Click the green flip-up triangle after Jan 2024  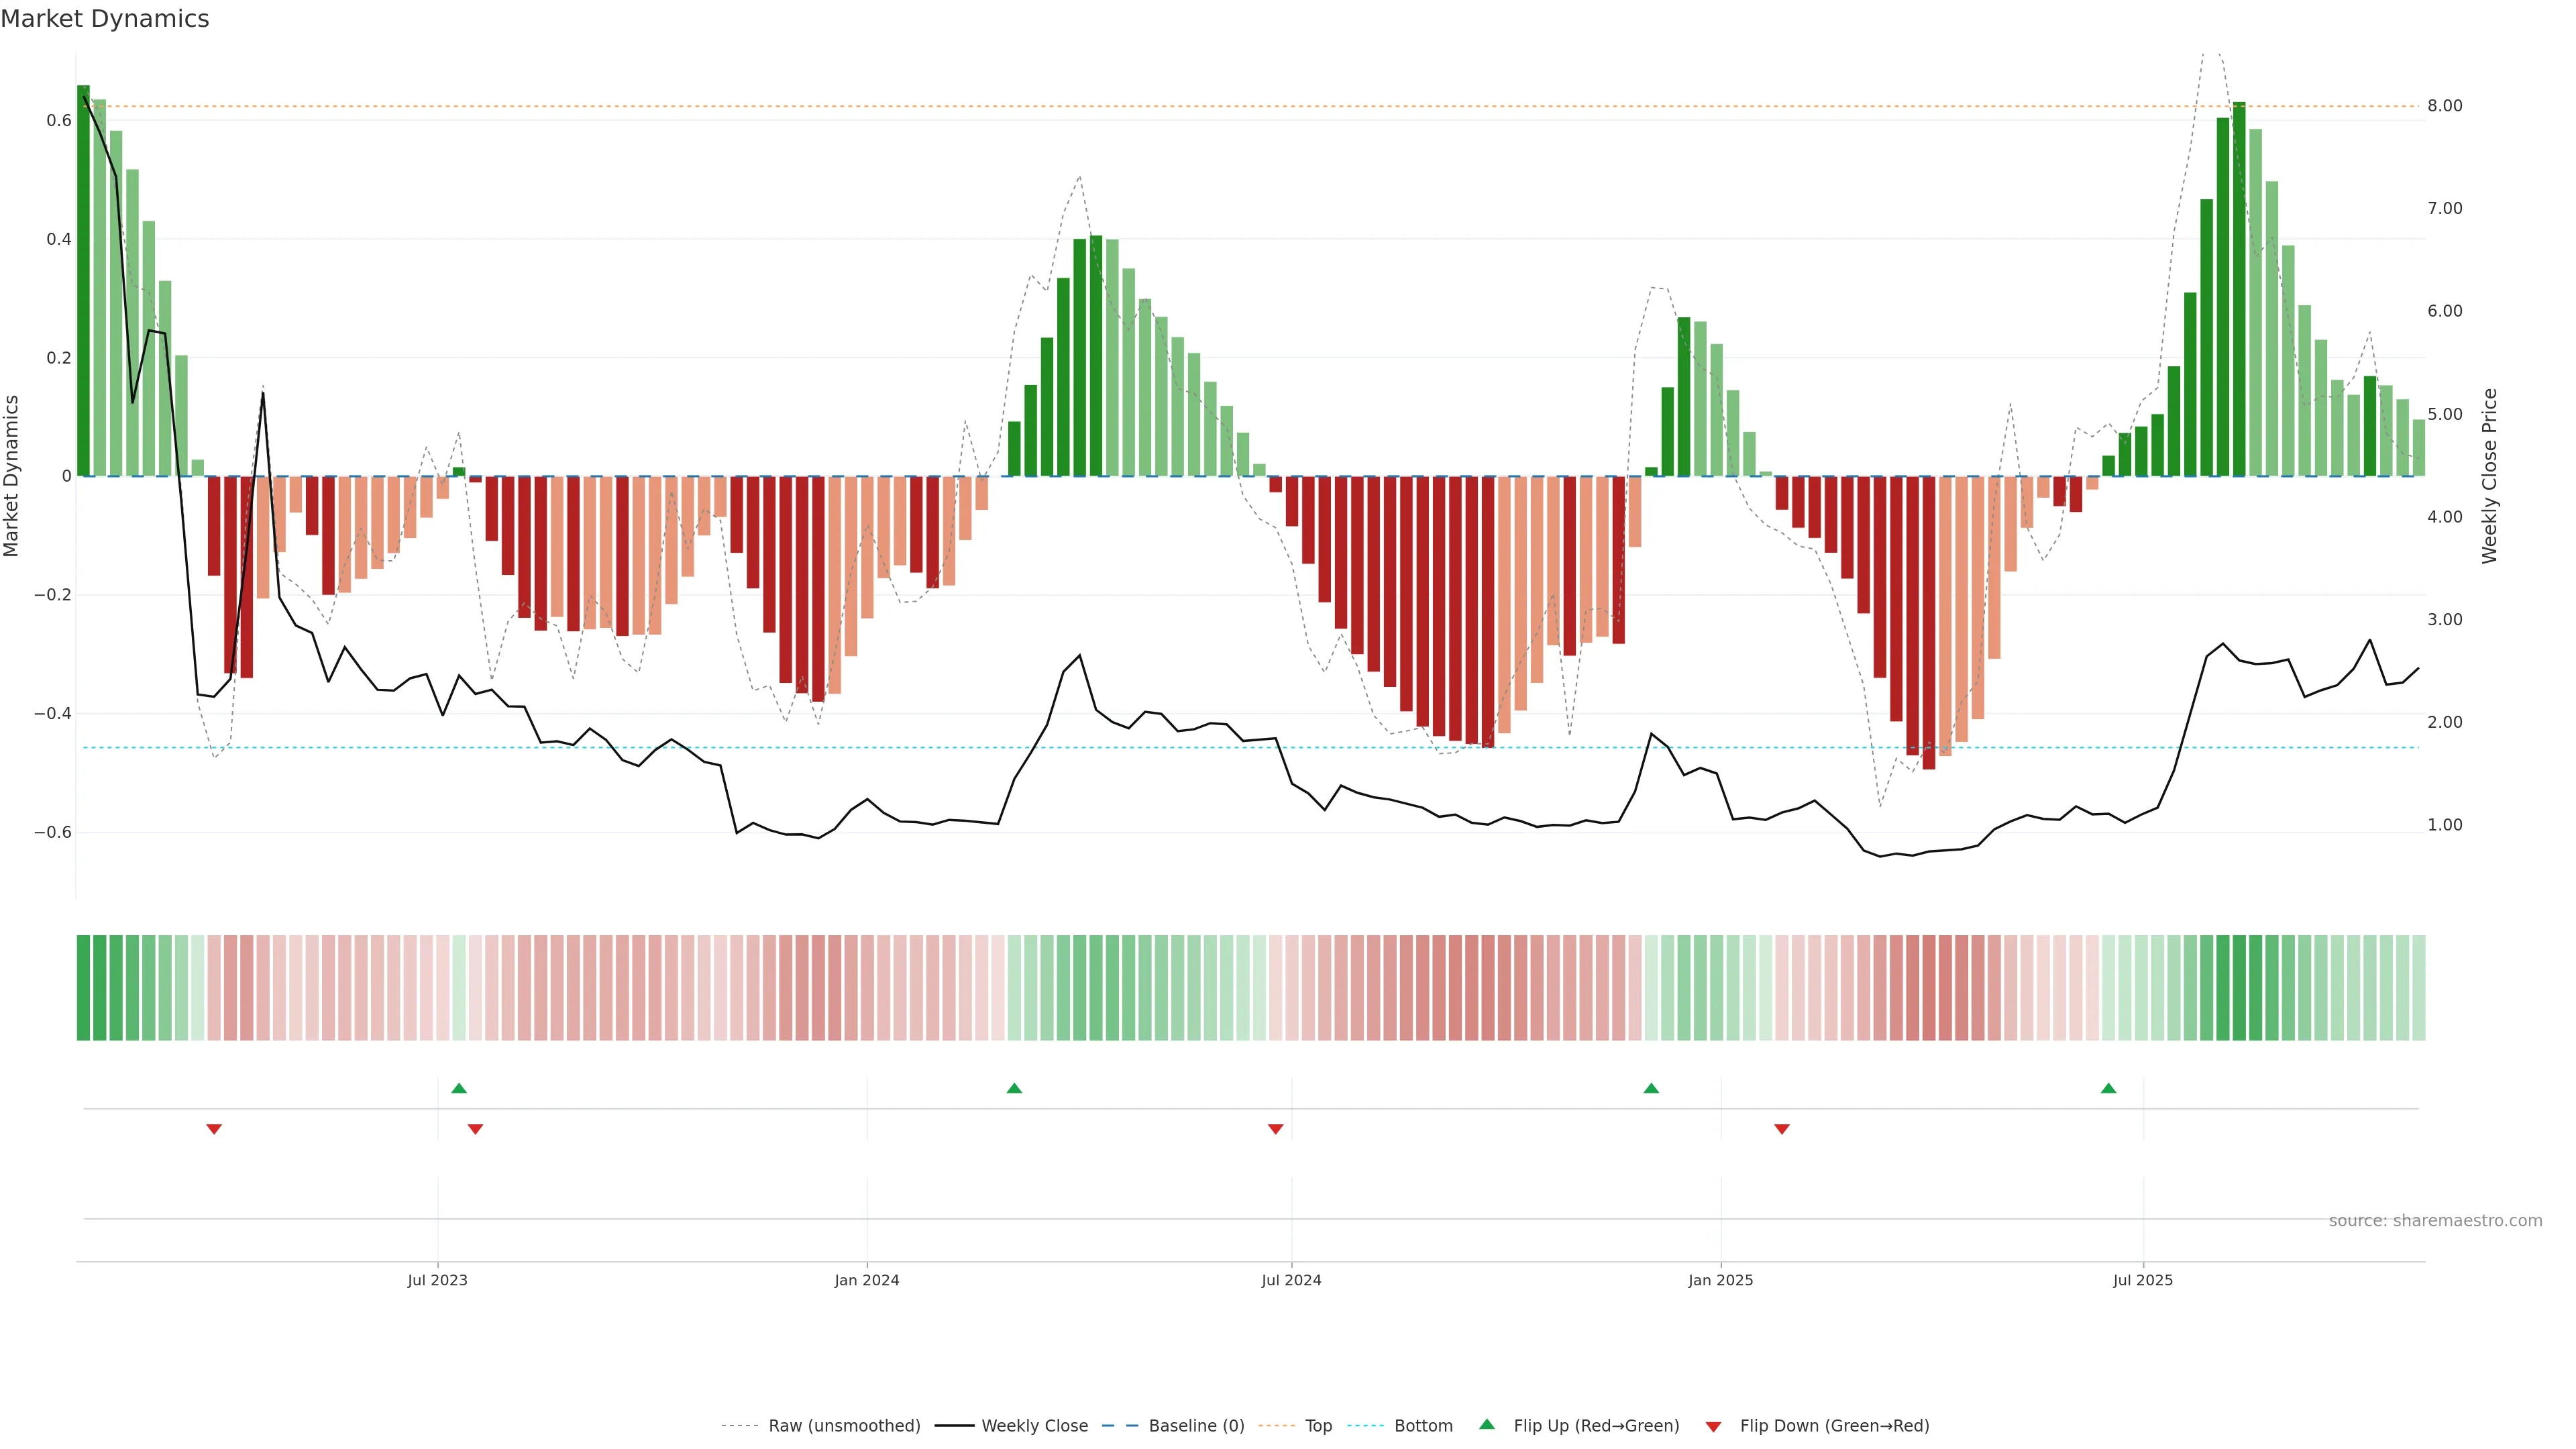pyautogui.click(x=1014, y=1088)
